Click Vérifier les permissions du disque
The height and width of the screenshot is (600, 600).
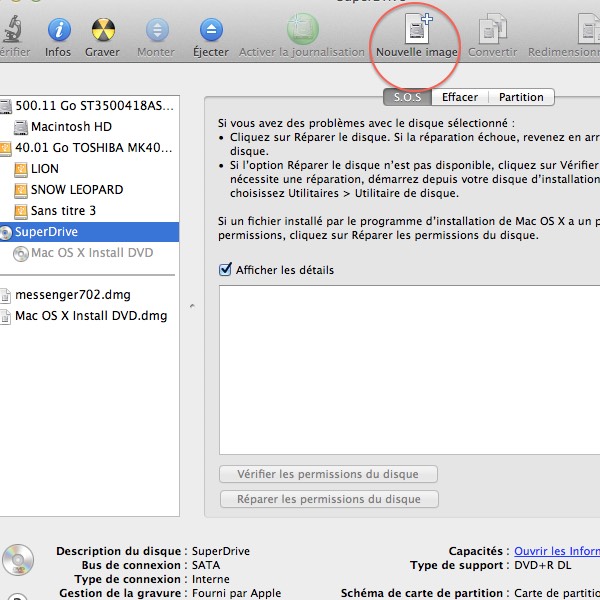[x=328, y=474]
